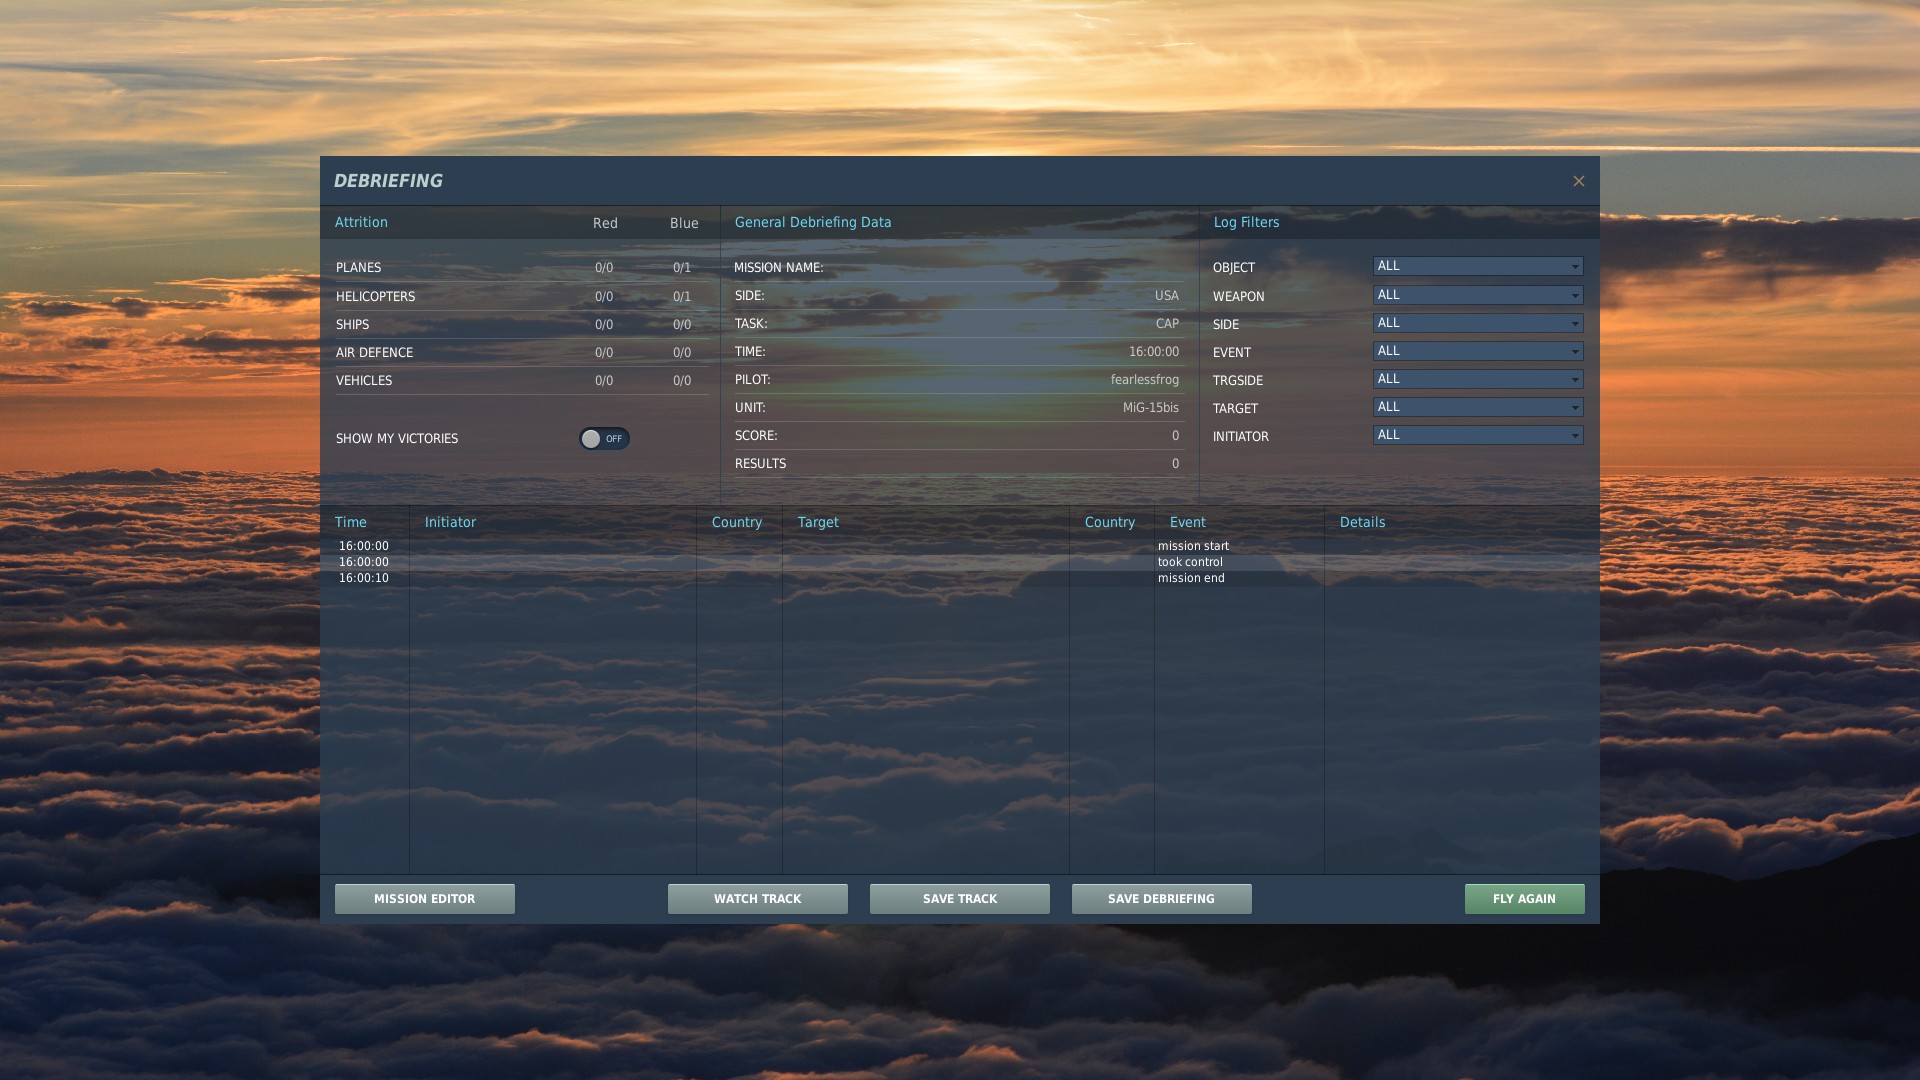Click the pilot name fearlessfrog field

pyautogui.click(x=1145, y=379)
